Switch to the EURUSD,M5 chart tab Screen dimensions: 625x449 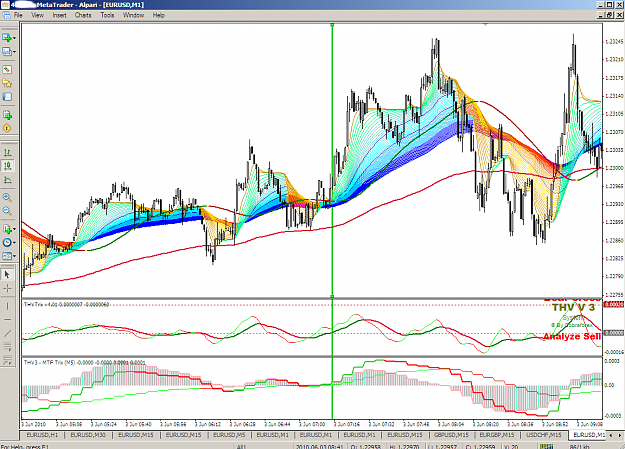pos(229,435)
